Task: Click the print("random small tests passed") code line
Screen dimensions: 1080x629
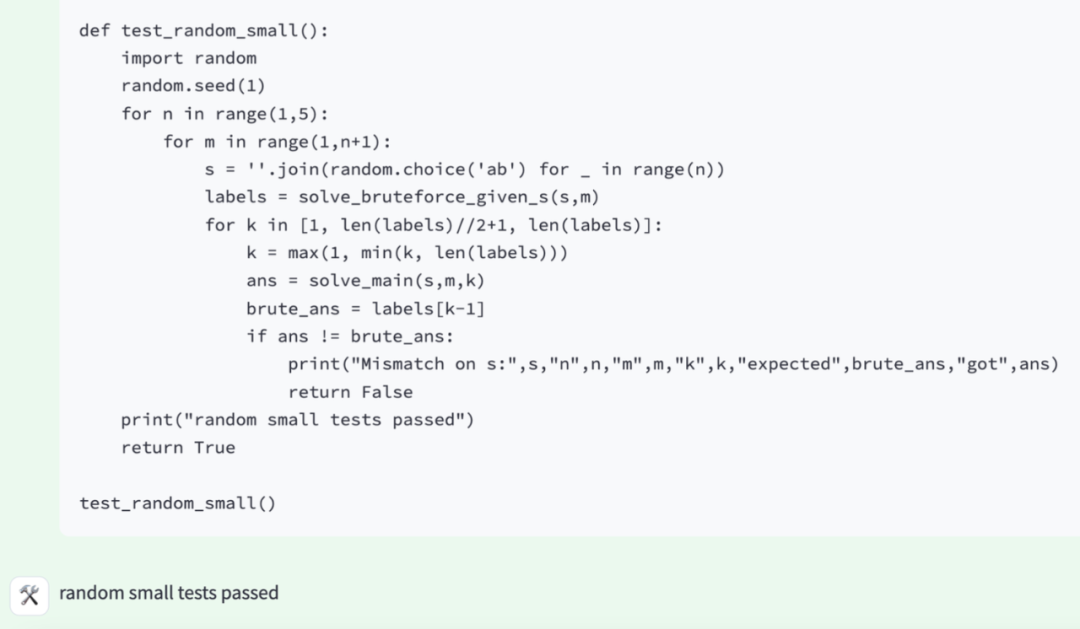Action: click(298, 420)
